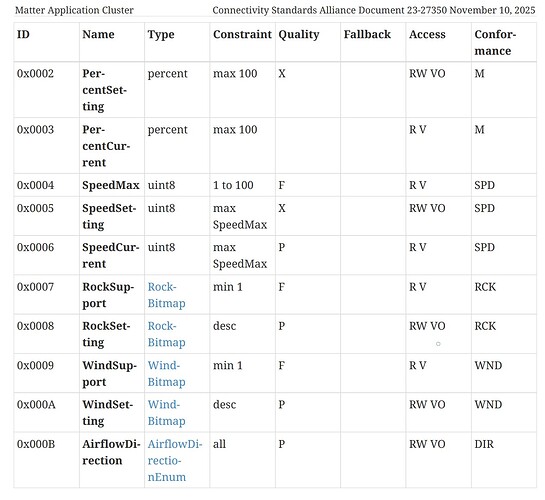
Task: Click 'uint8' type in SpeedMax row
Action: click(x=162, y=185)
